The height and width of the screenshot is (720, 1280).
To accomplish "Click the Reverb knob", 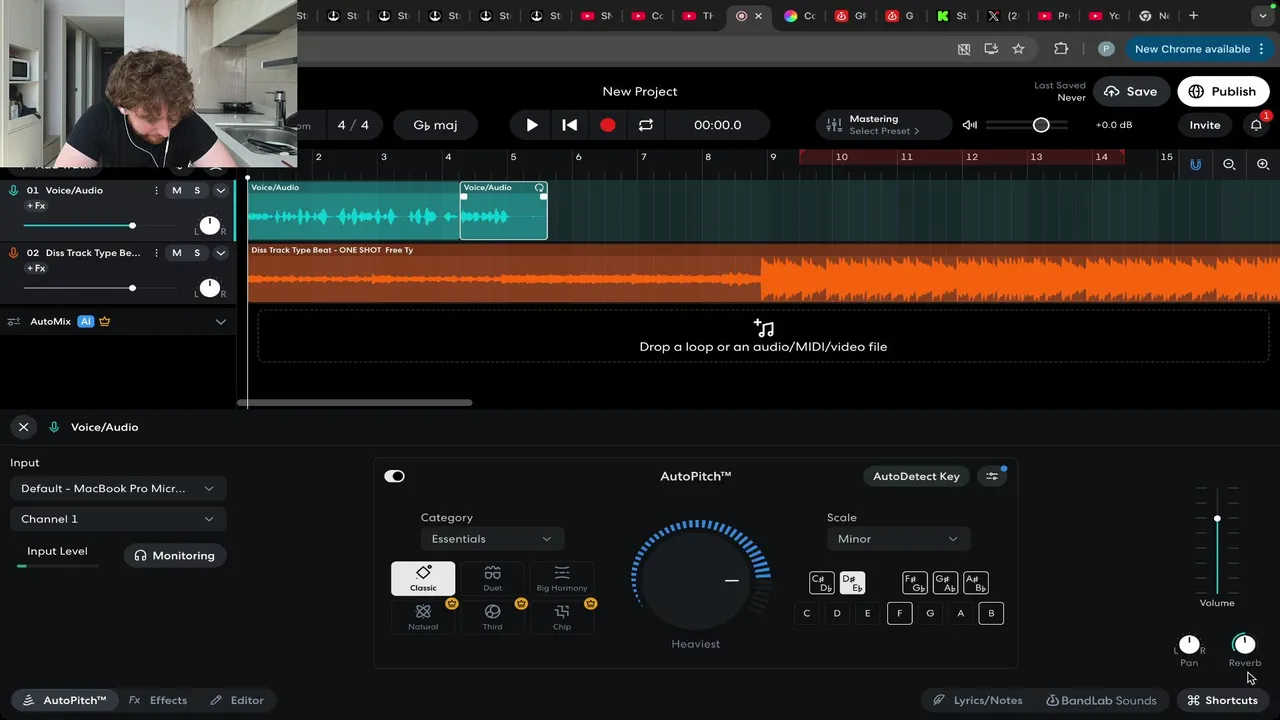I will point(1244,644).
